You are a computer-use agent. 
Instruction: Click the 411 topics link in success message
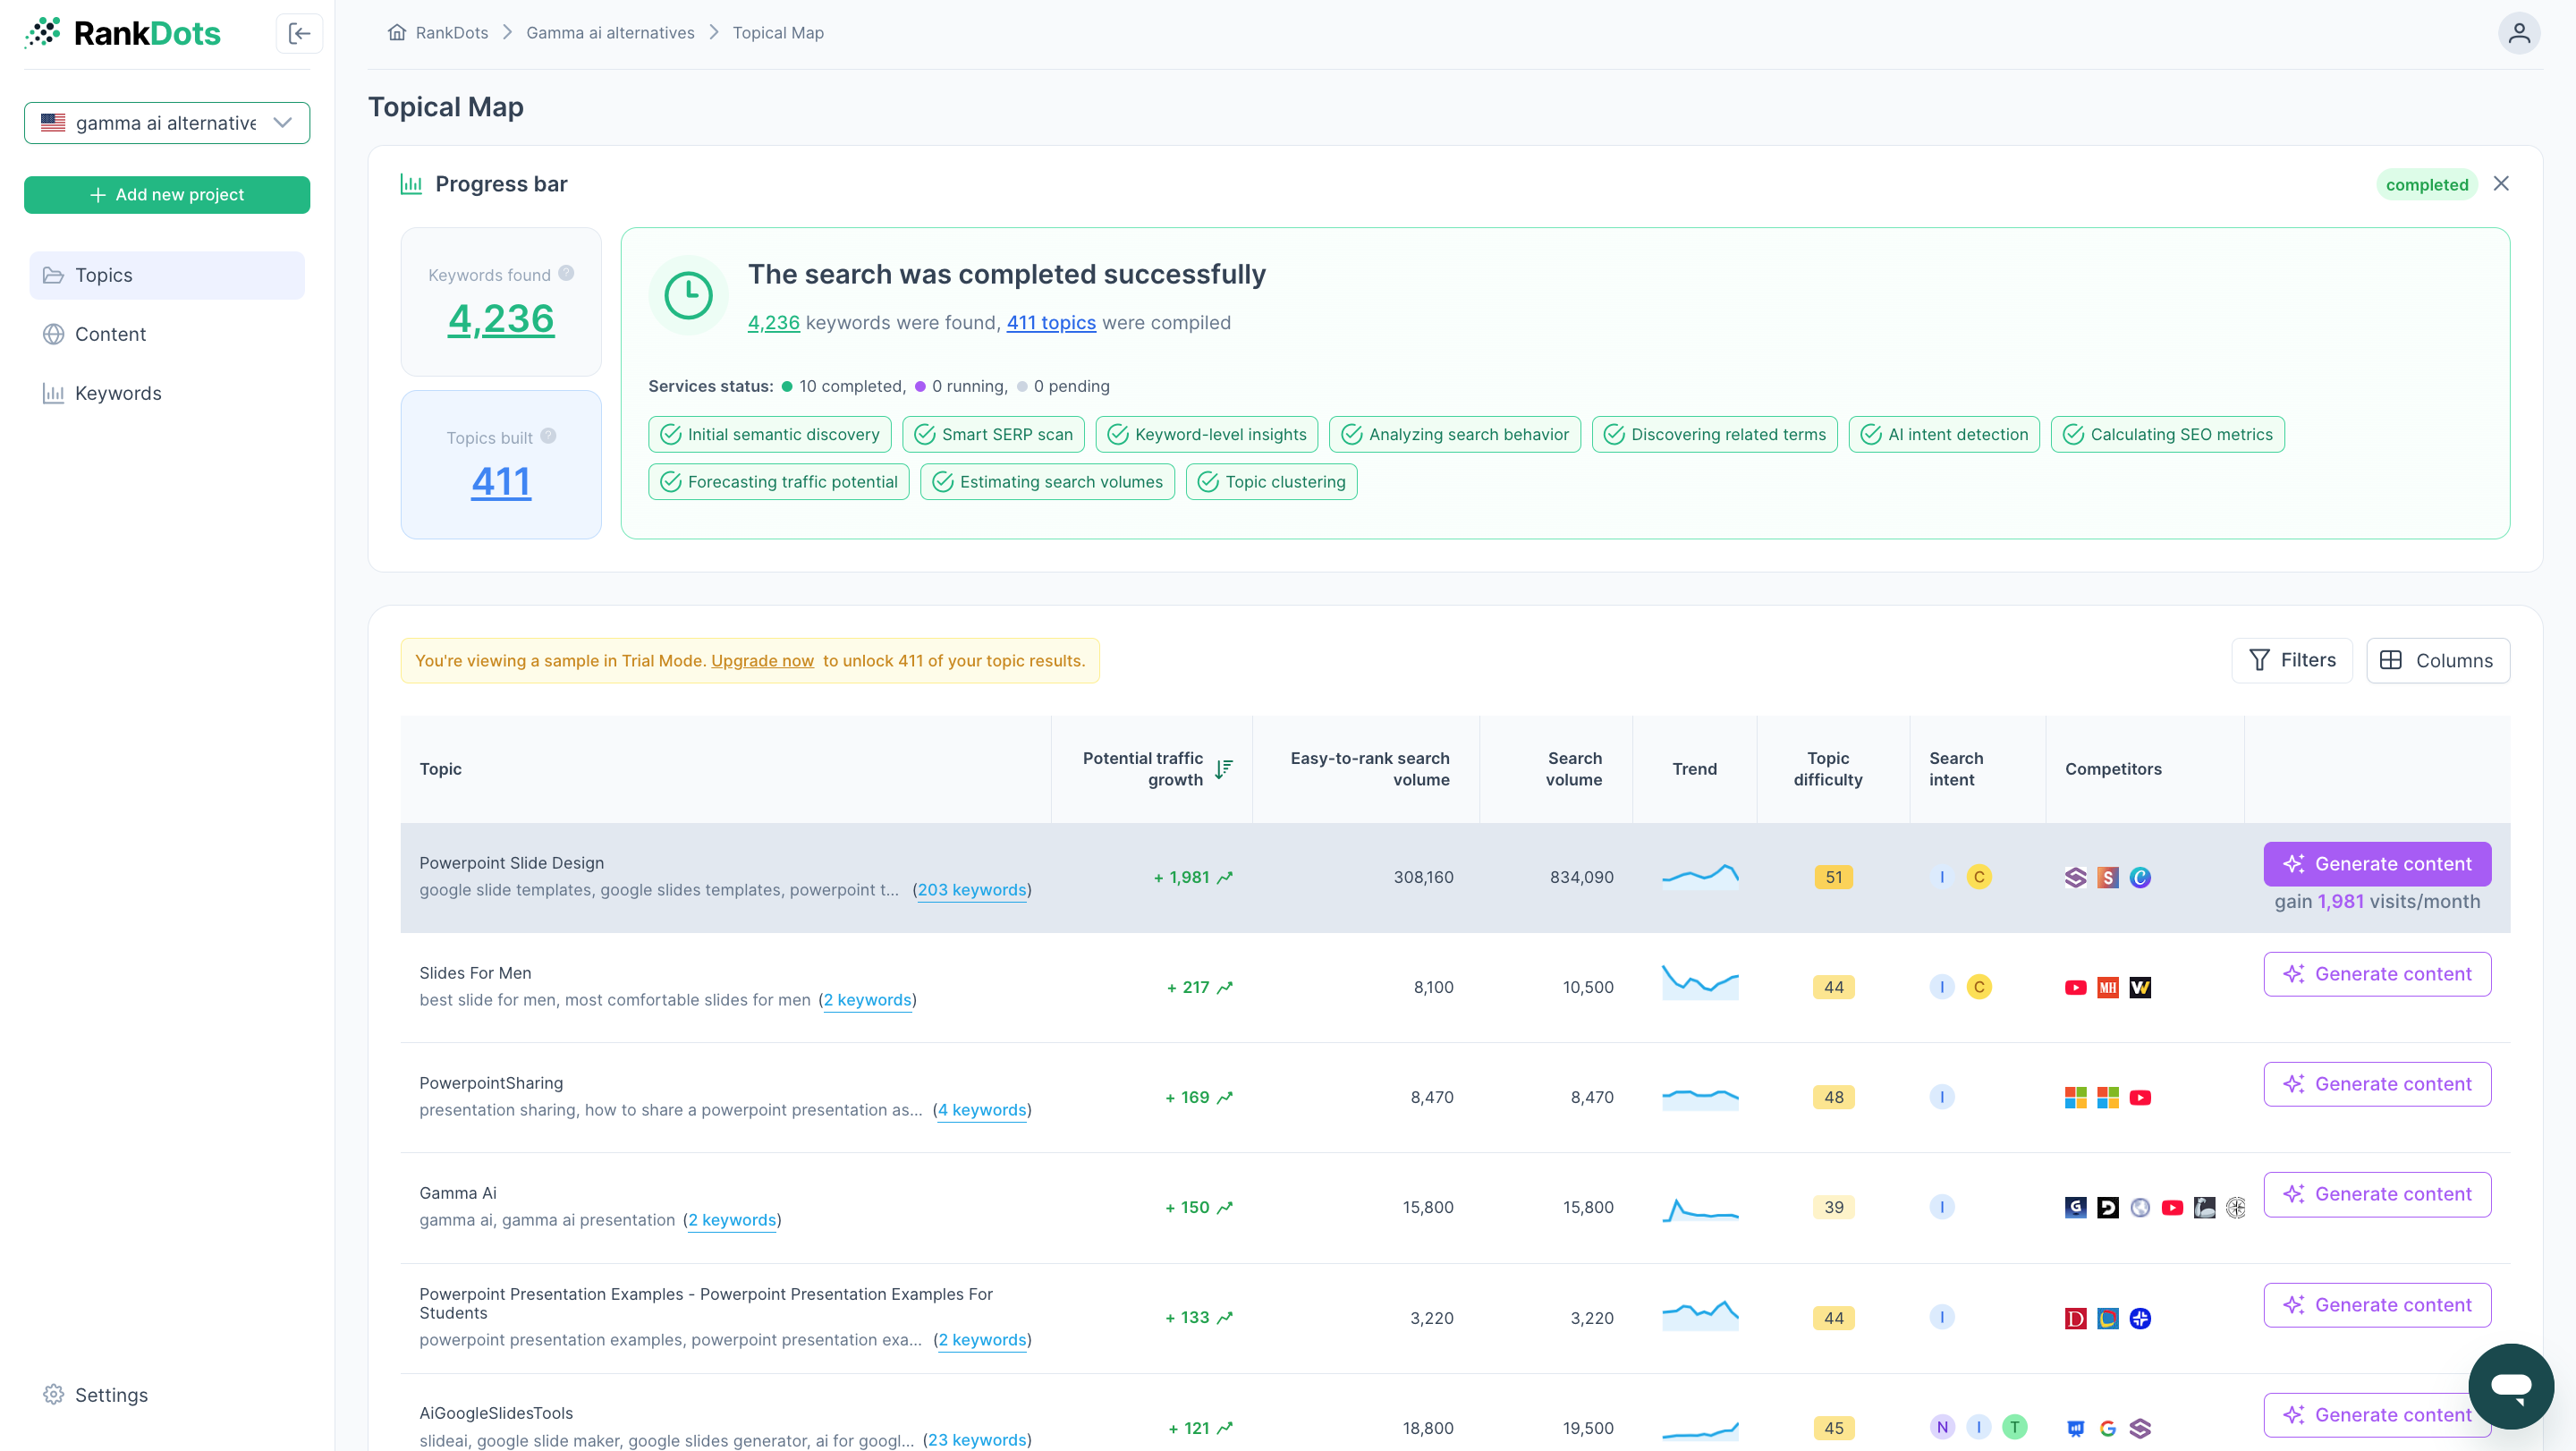1050,322
